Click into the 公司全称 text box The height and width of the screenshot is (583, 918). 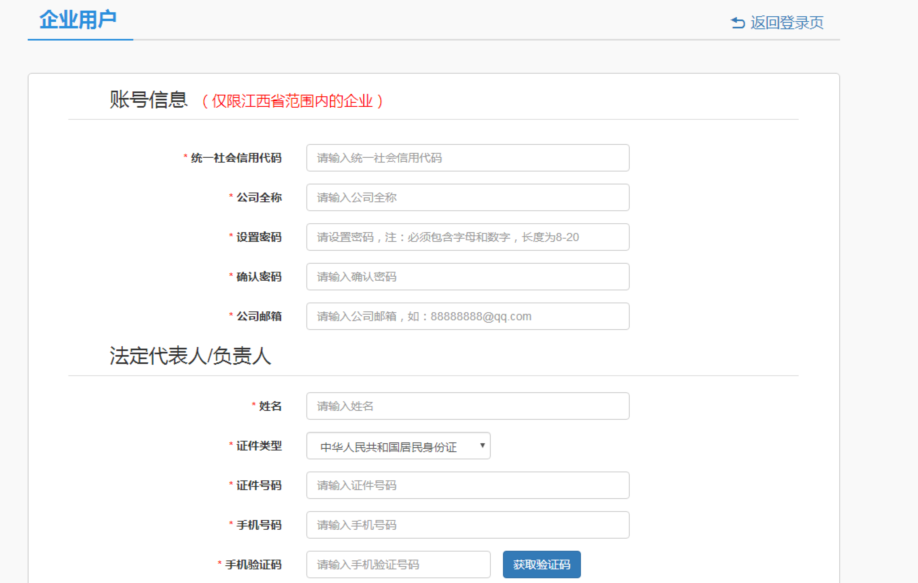pyautogui.click(x=467, y=198)
